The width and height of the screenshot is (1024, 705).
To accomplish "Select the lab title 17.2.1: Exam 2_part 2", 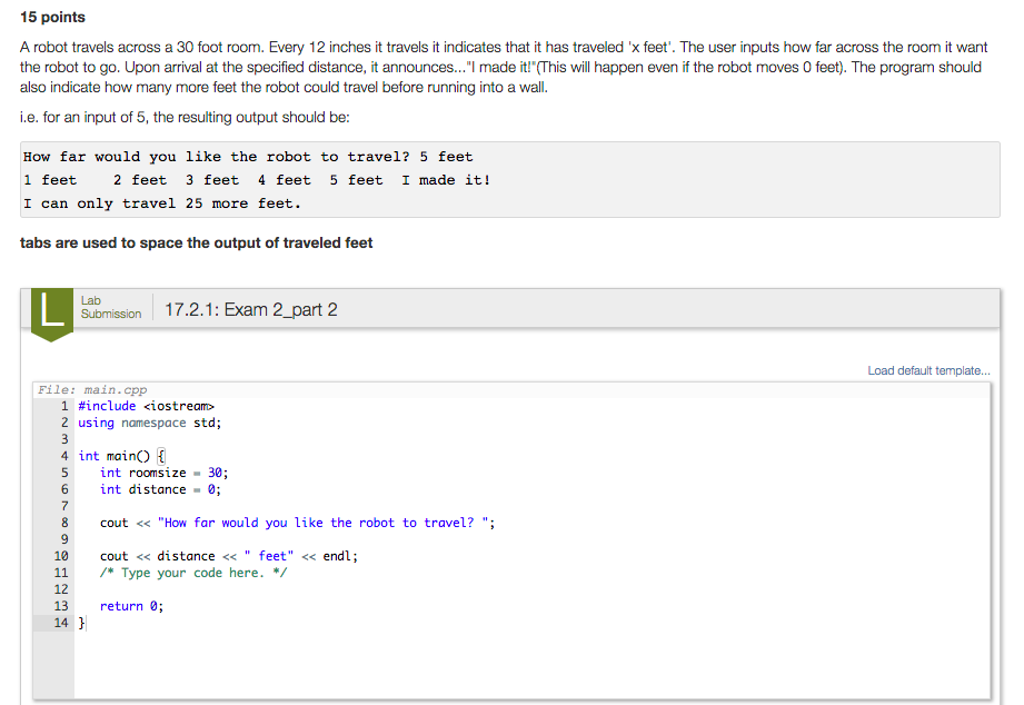I will [x=250, y=309].
